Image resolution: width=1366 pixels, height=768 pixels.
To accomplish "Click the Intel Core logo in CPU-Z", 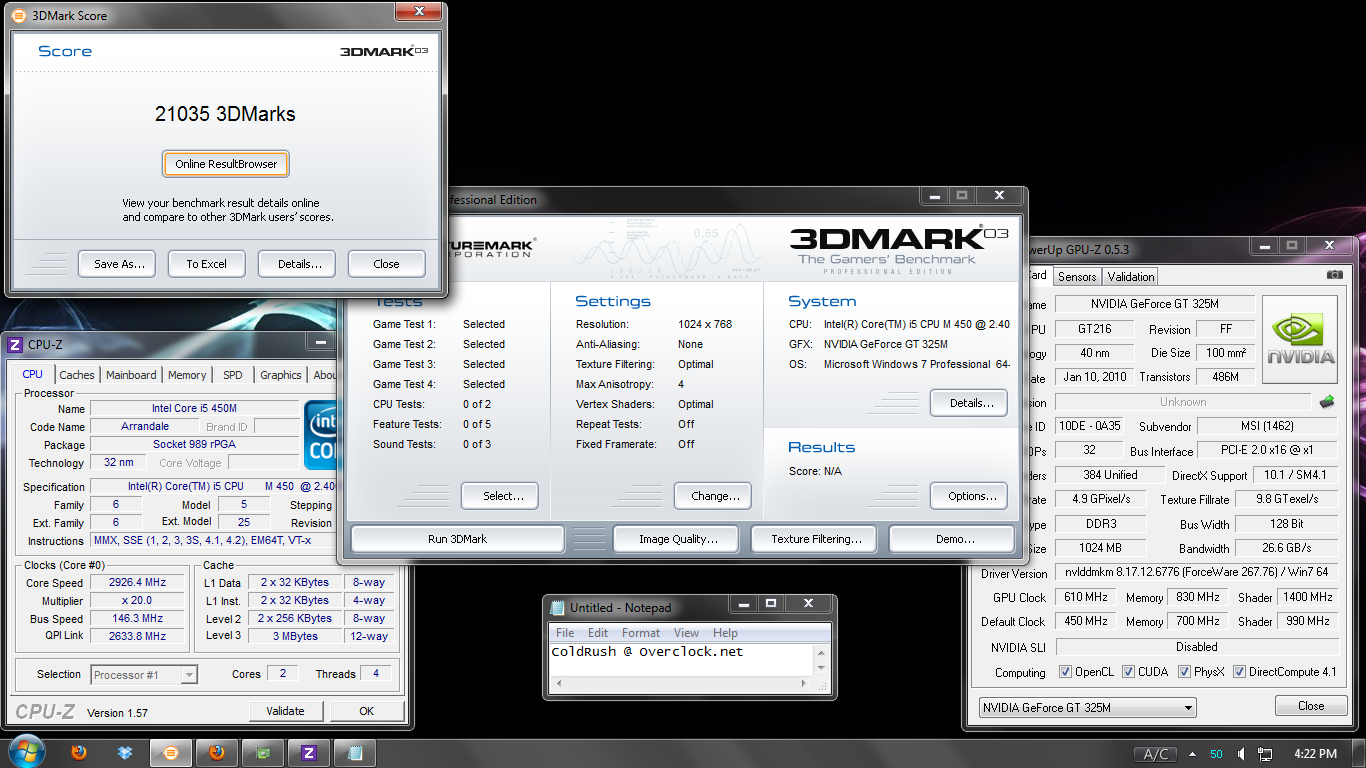I will tap(321, 434).
